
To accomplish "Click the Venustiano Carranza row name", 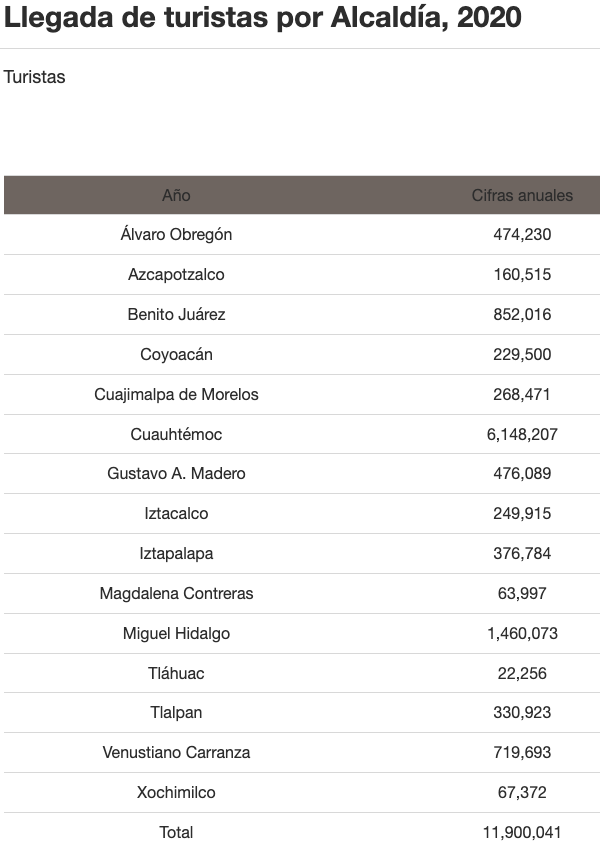I will pyautogui.click(x=176, y=752).
